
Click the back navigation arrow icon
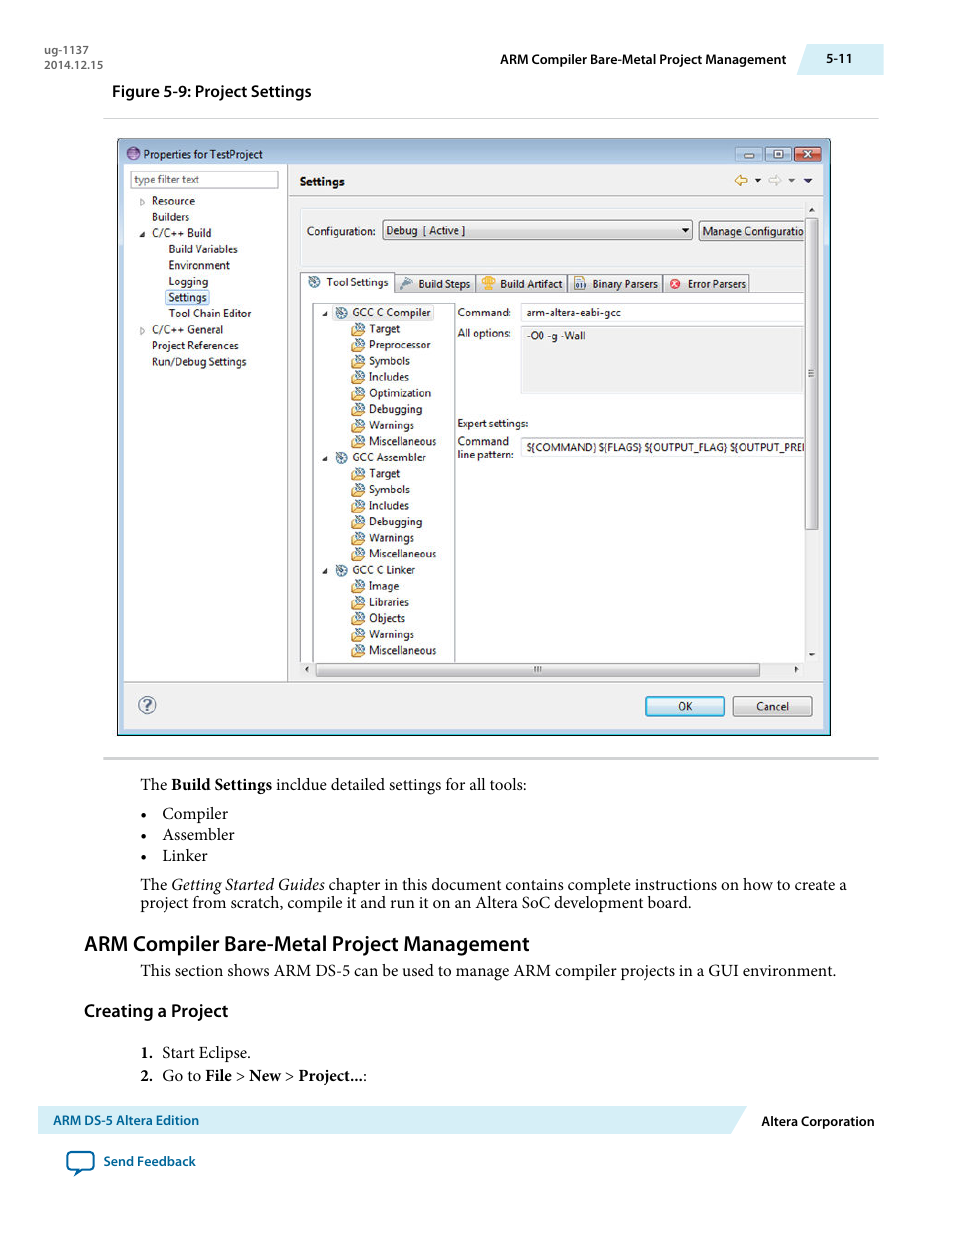741,181
